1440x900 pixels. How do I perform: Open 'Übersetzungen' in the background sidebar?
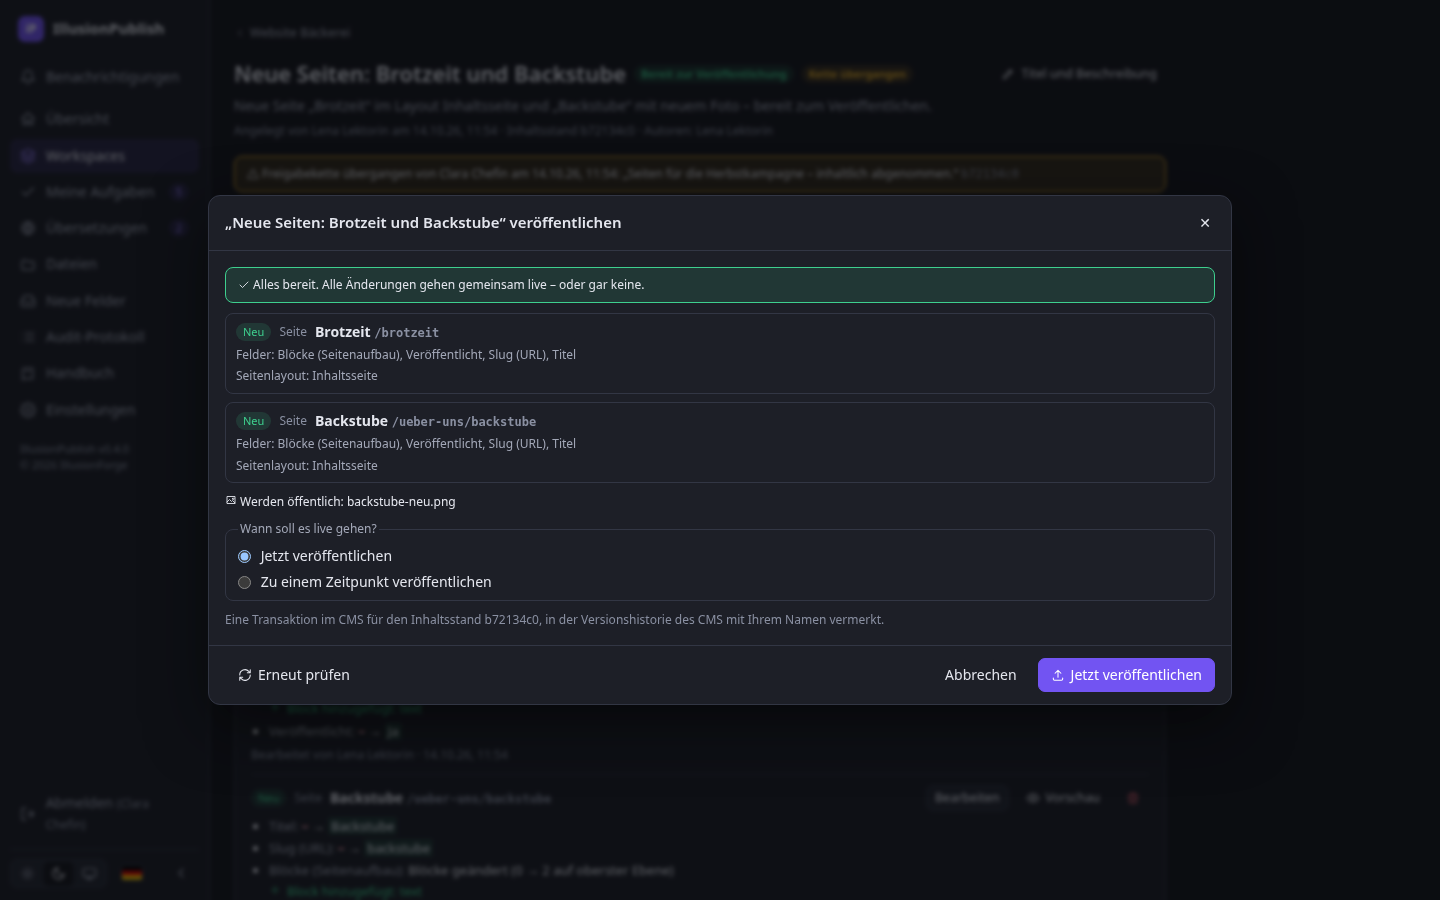[x=104, y=228]
